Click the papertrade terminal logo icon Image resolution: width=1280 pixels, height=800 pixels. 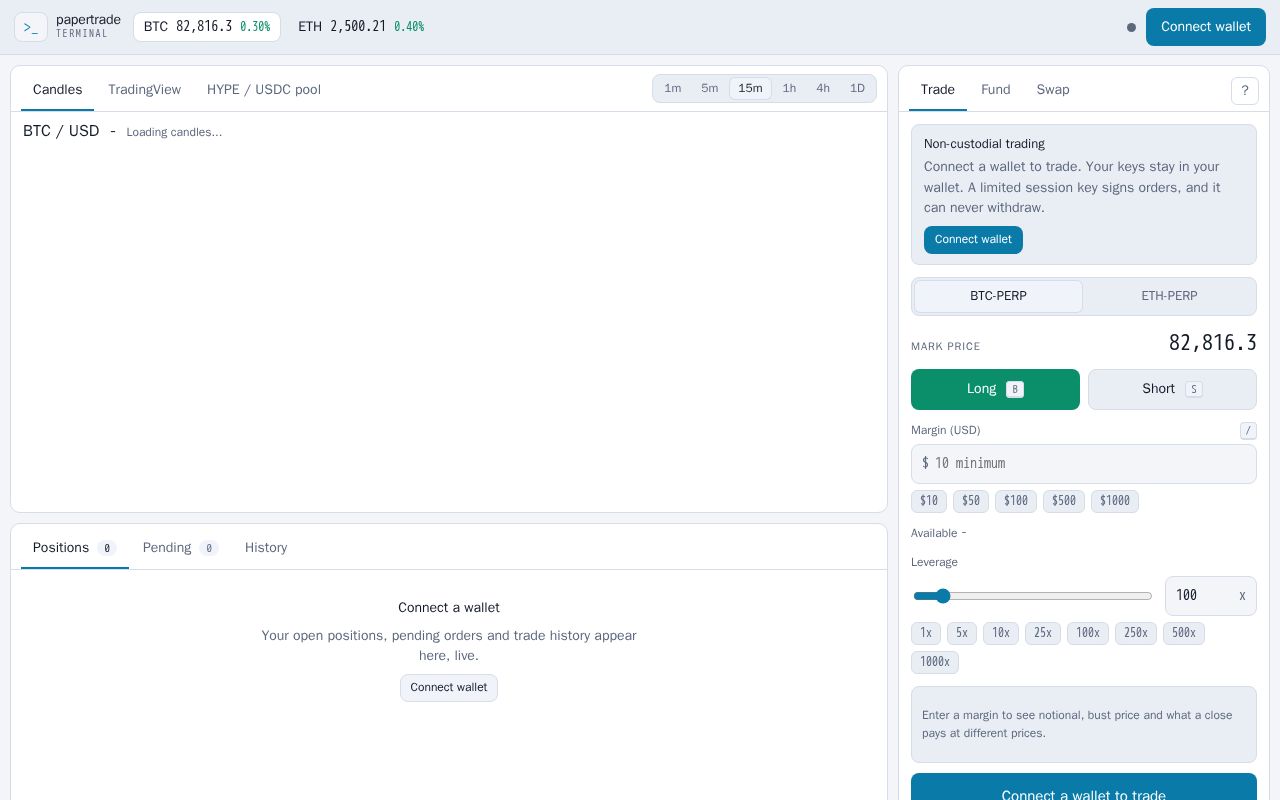(x=31, y=27)
